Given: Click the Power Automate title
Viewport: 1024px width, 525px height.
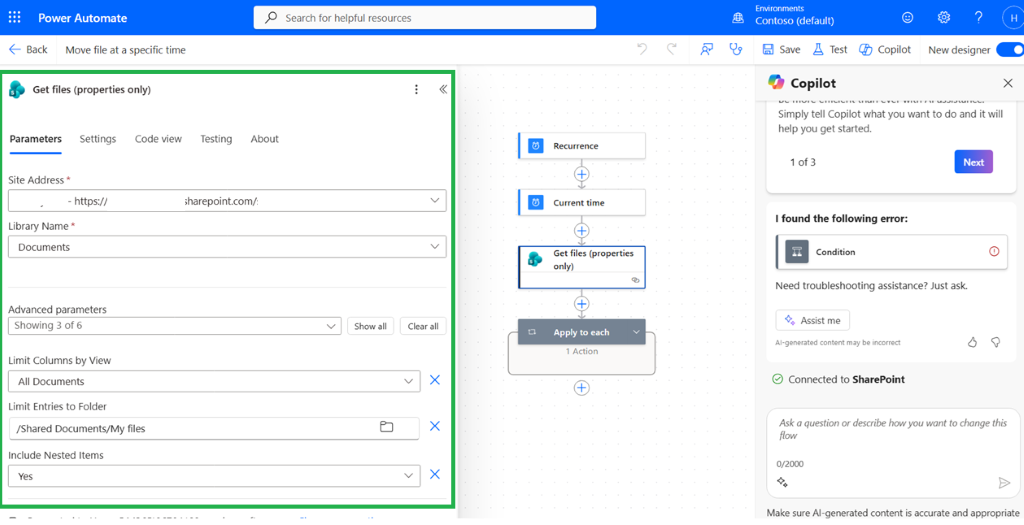Looking at the screenshot, I should coord(82,18).
